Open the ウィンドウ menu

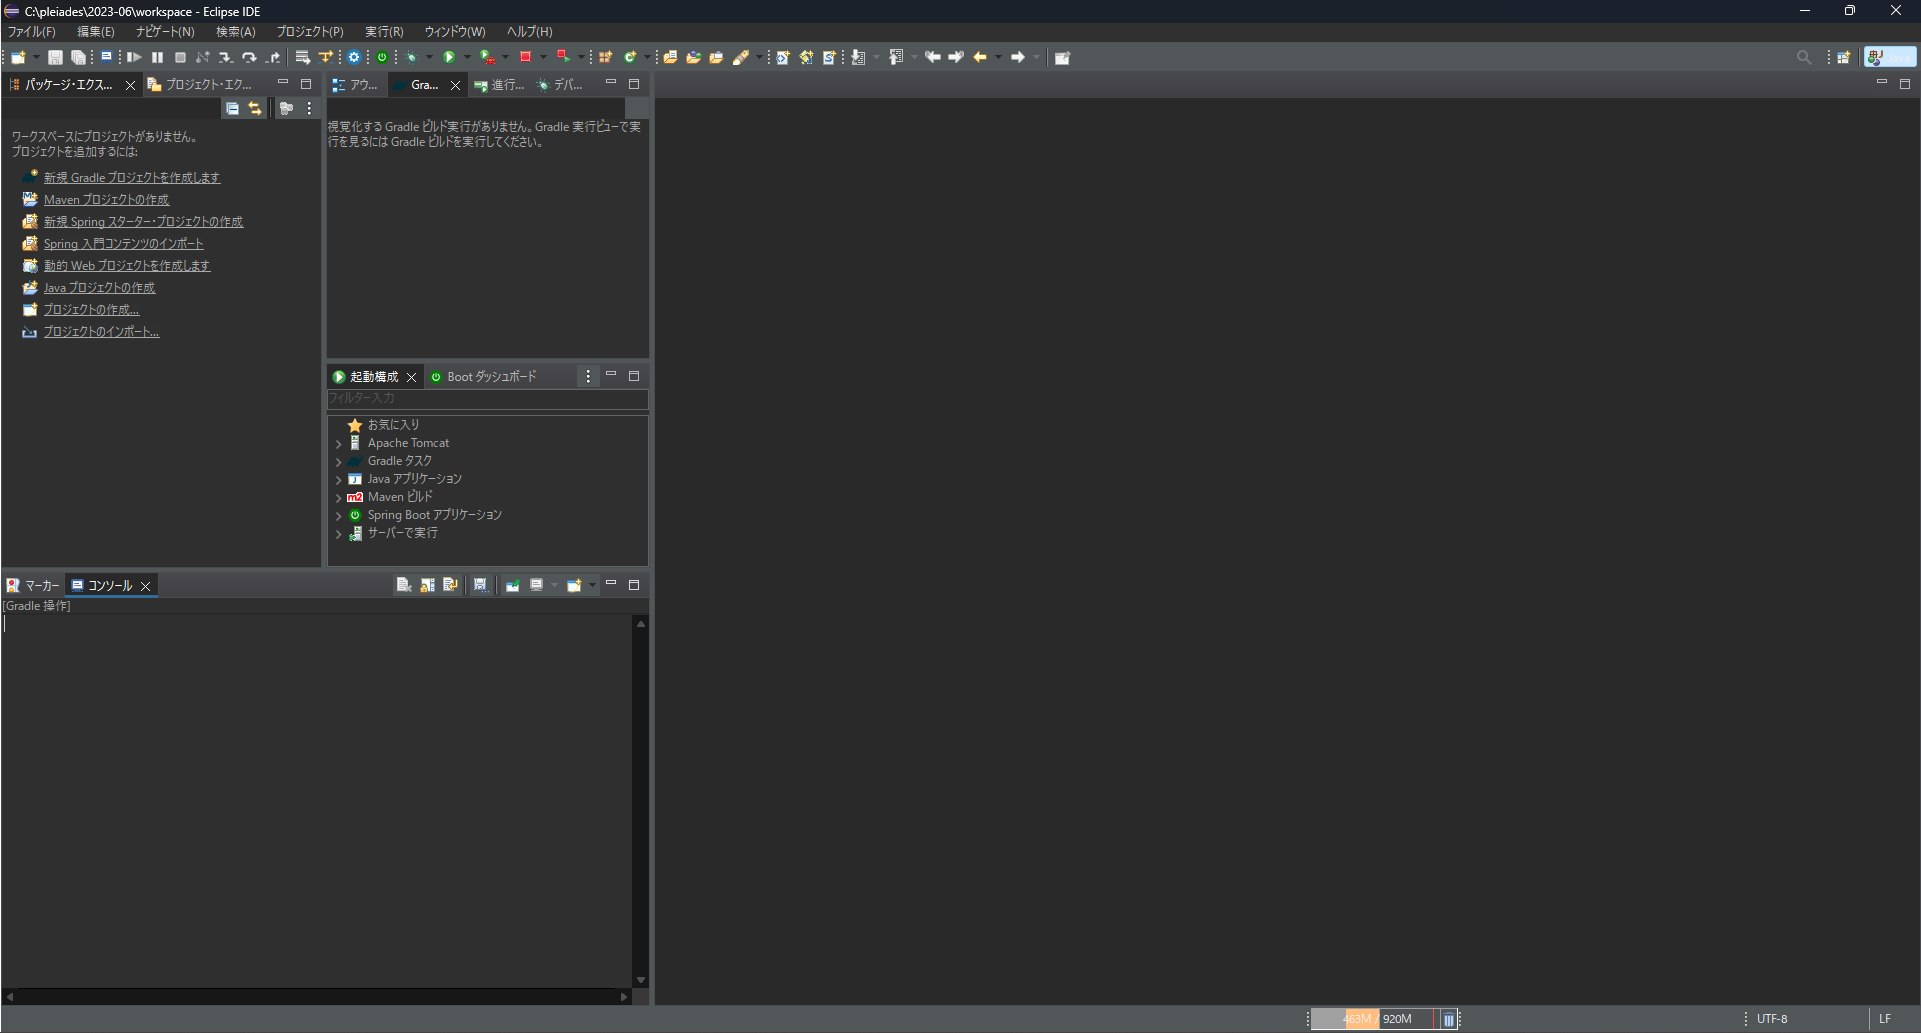point(454,31)
